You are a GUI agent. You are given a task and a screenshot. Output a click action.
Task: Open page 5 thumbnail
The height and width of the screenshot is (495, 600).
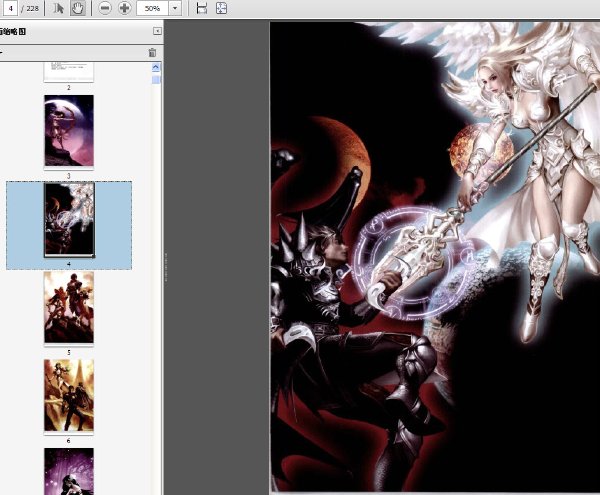click(69, 307)
